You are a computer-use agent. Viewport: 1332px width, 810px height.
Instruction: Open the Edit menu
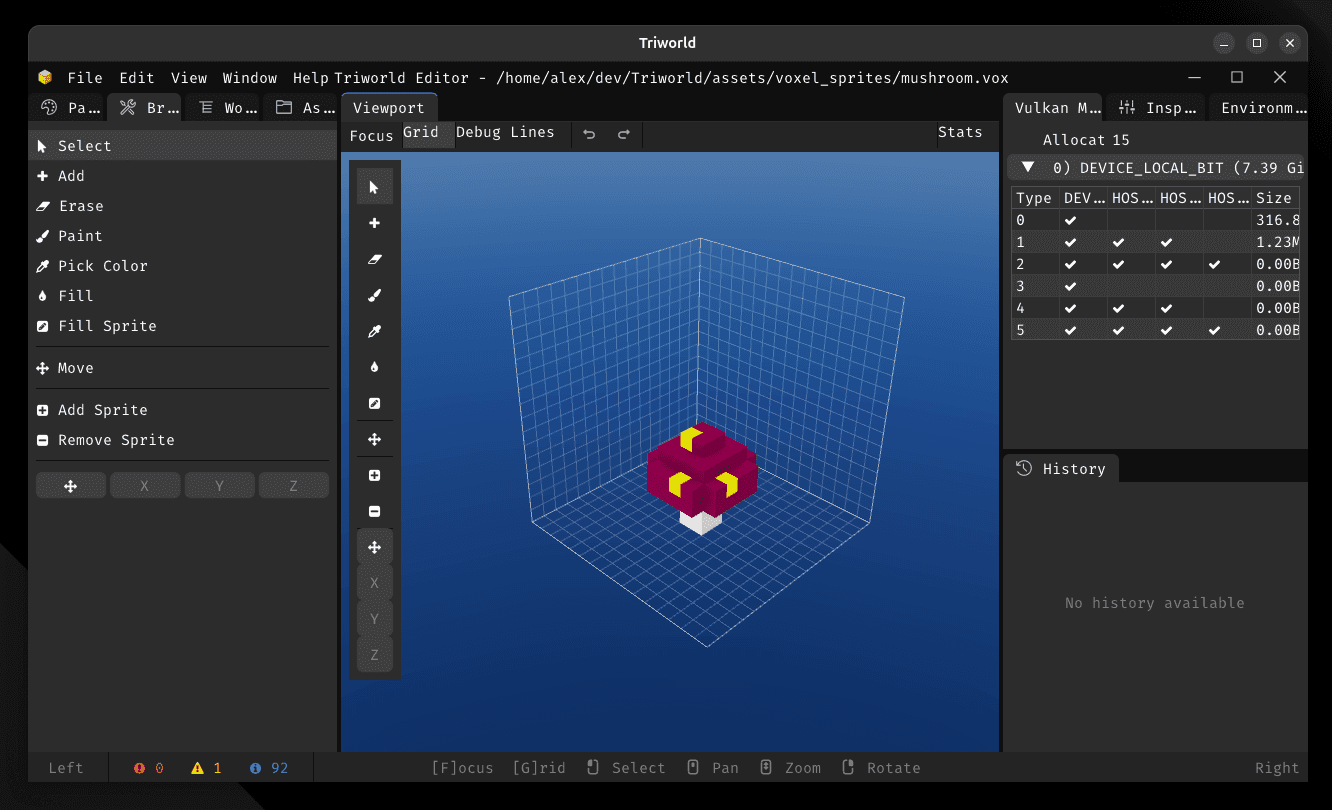click(136, 77)
